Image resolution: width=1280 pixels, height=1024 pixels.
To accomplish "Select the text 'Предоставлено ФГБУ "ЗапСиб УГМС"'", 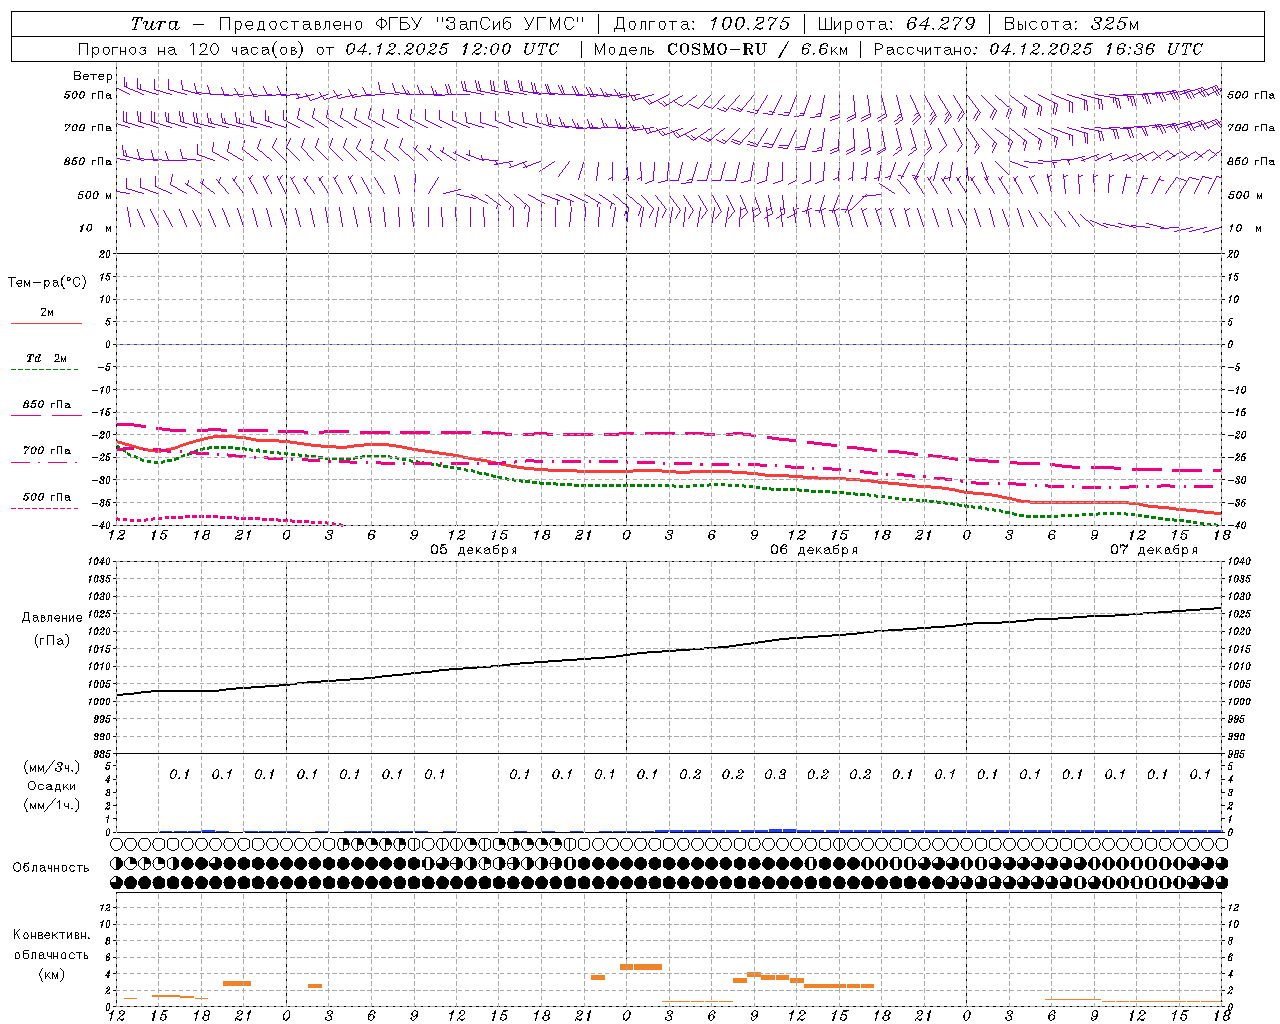I will coord(401,24).
